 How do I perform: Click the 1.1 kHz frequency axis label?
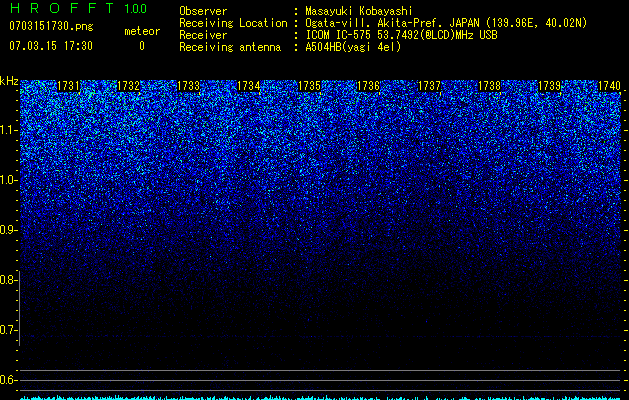(x=8, y=130)
